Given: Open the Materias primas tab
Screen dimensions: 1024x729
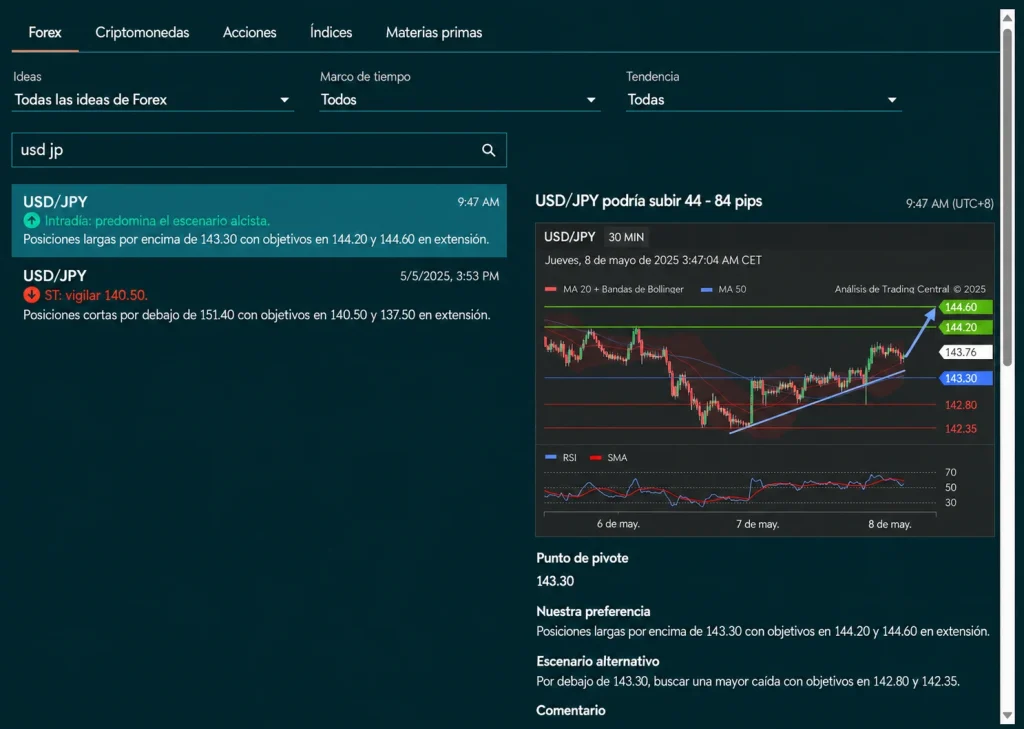Looking at the screenshot, I should point(434,33).
